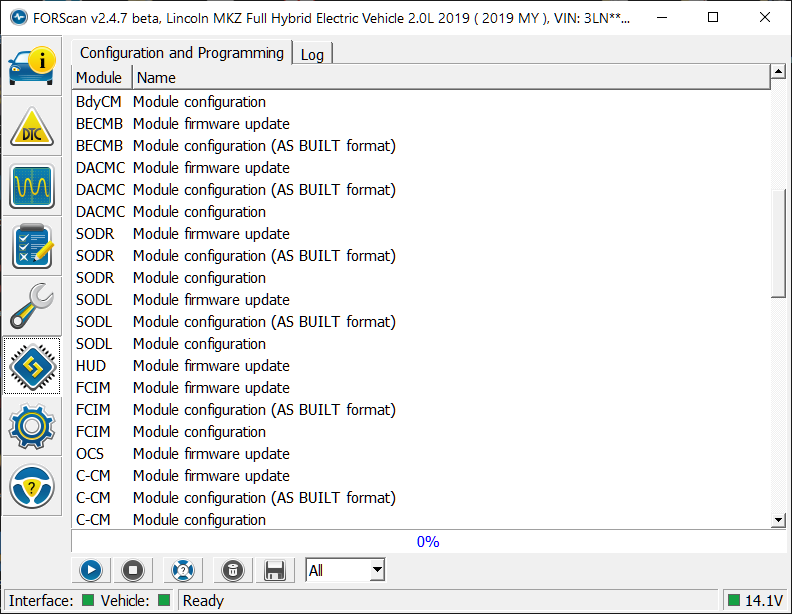Viewport: 792px width, 614px height.
Task: Click the scrollbar down arrow
Action: [778, 520]
